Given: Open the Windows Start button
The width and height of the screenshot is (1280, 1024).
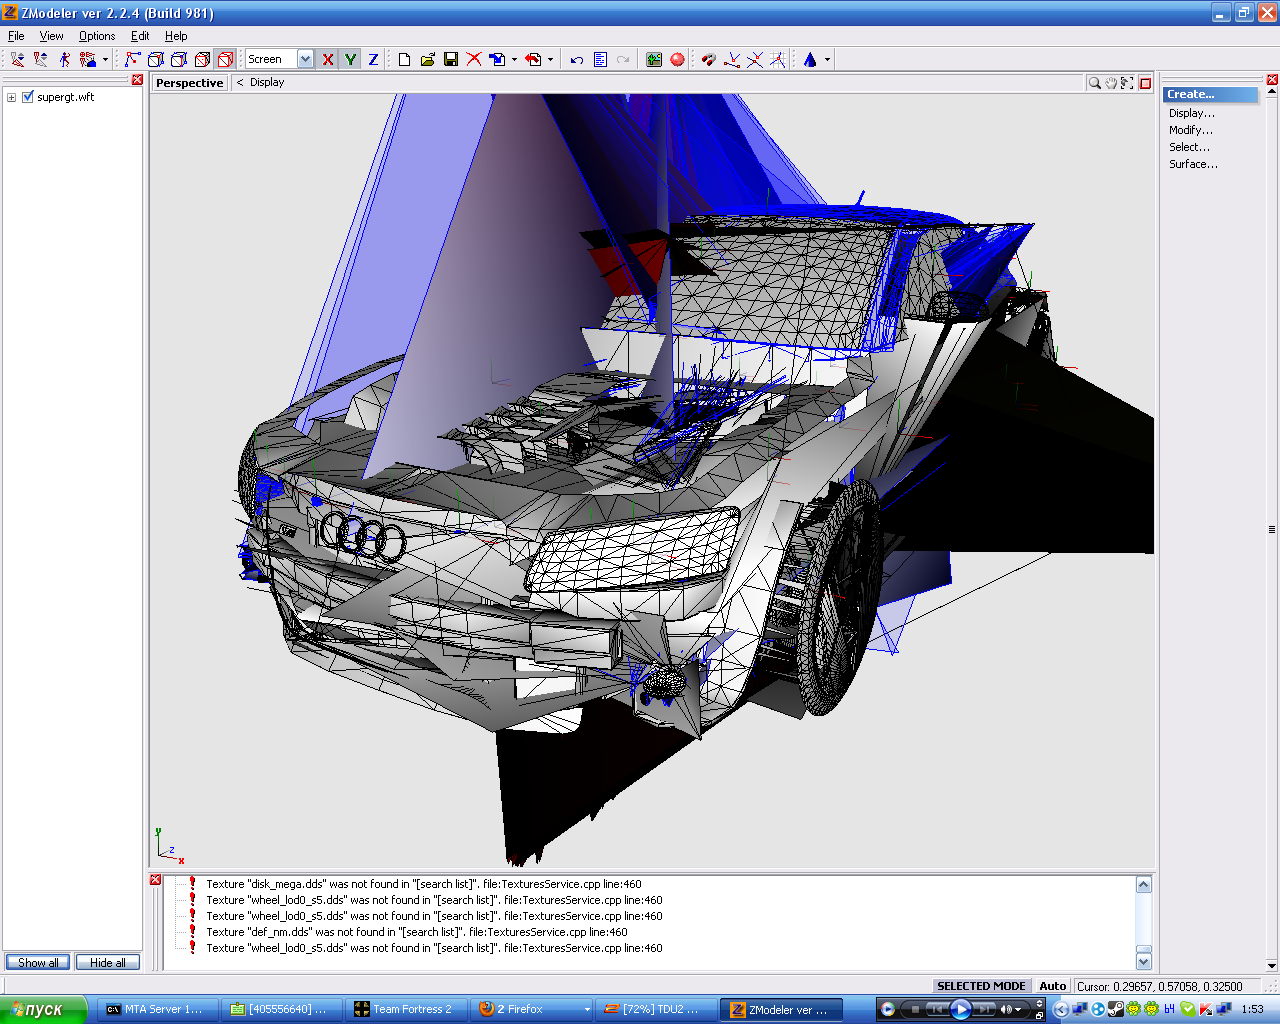Looking at the screenshot, I should point(43,1009).
